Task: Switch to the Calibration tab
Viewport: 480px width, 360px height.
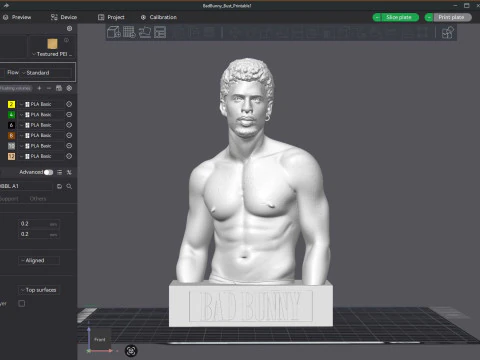Action: point(159,17)
